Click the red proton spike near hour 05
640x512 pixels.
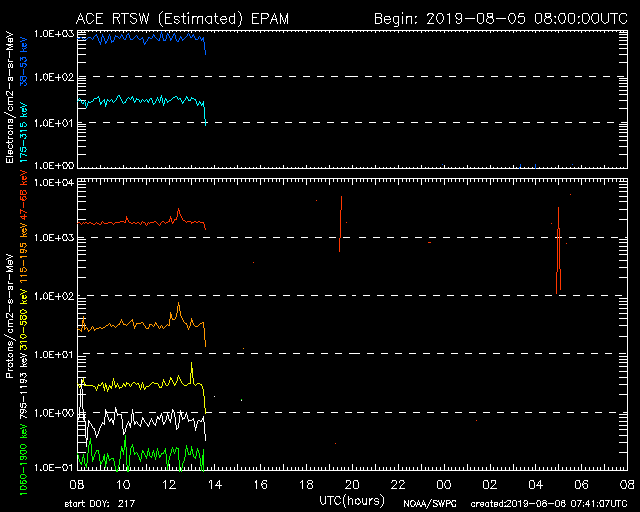(x=558, y=250)
